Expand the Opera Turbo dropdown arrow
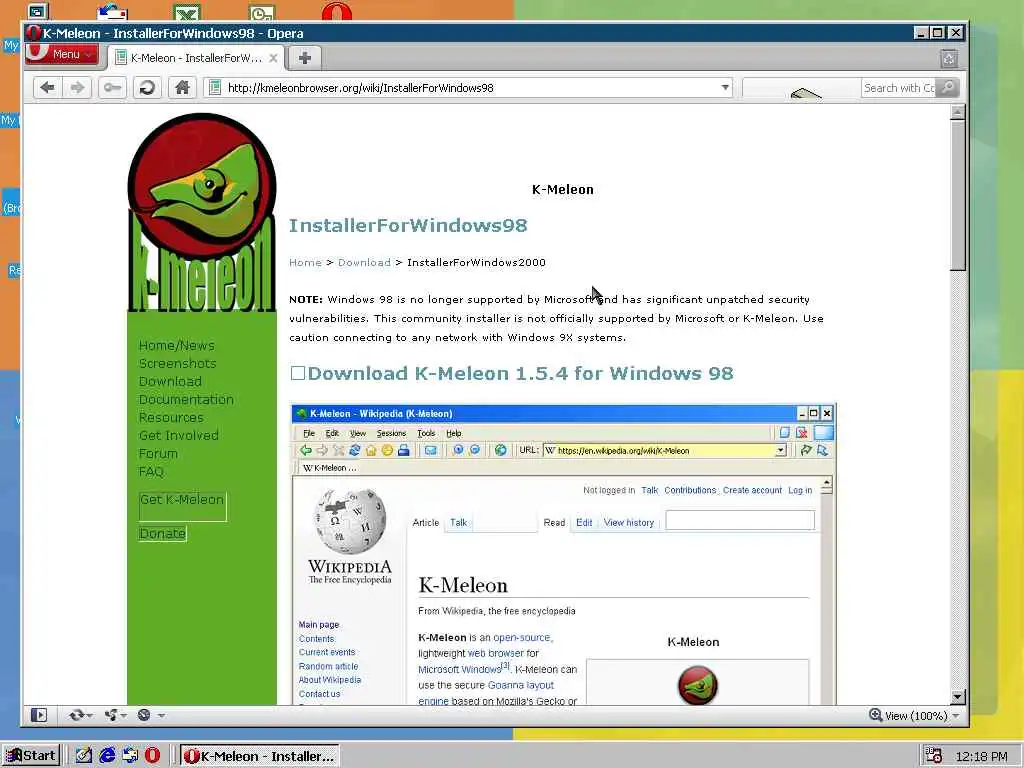 point(161,716)
